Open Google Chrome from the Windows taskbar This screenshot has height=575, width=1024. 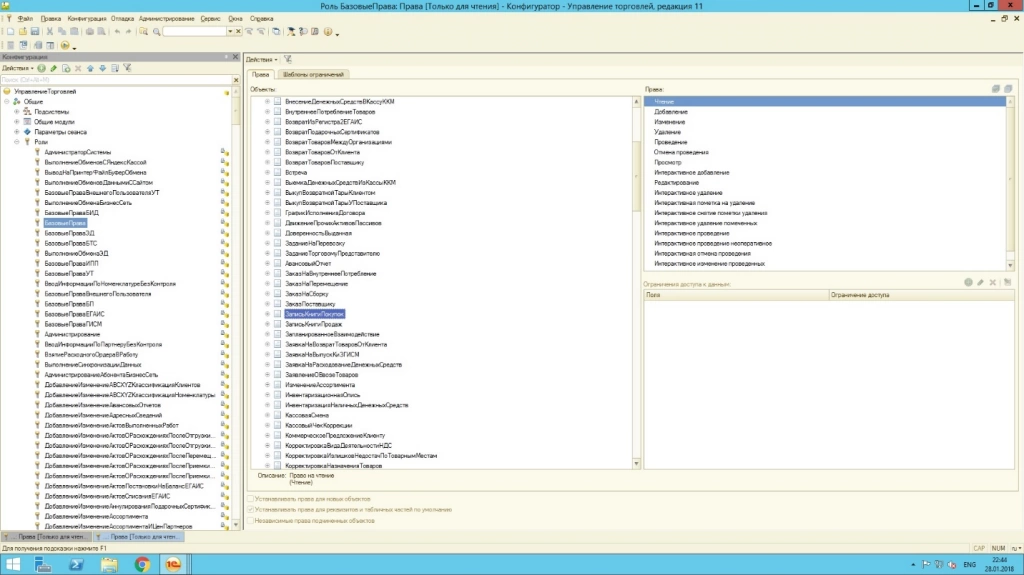[x=141, y=565]
